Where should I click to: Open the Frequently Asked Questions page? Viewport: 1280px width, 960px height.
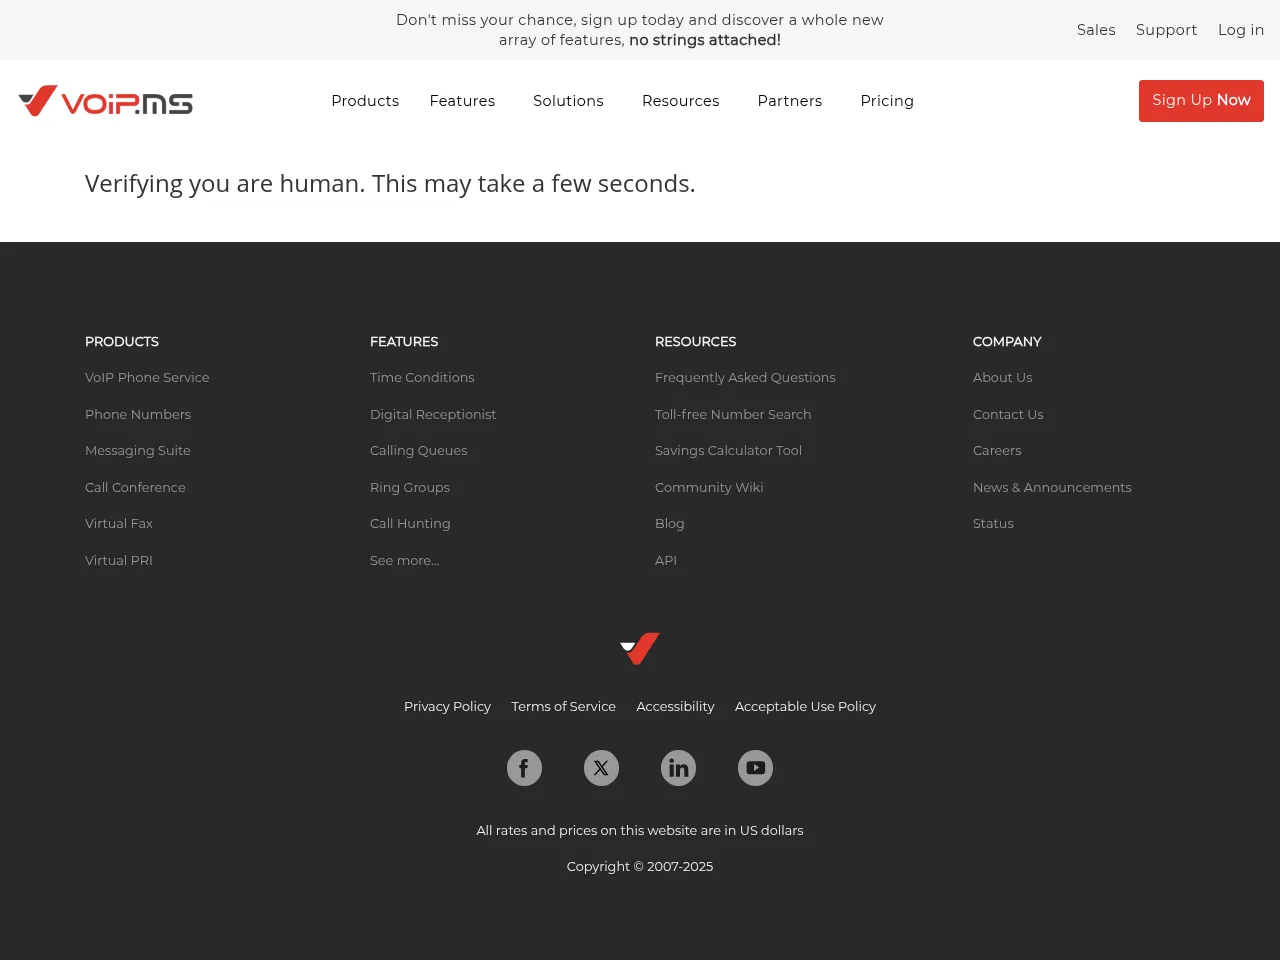745,377
